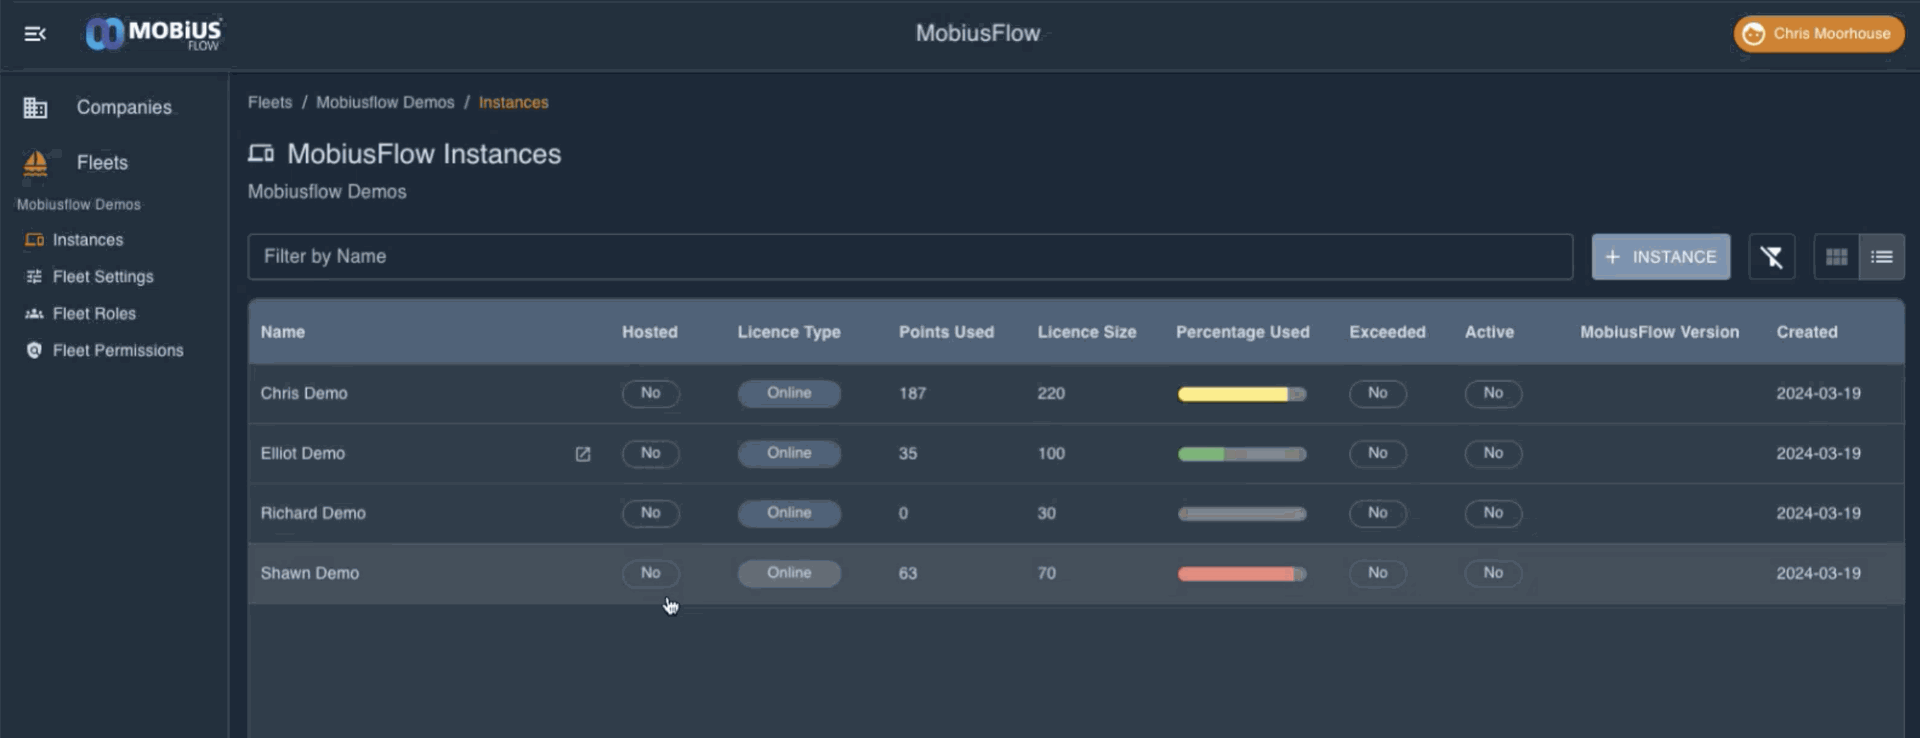The image size is (1920, 738).
Task: Open Fleet Roles in the sidebar
Action: tap(94, 313)
